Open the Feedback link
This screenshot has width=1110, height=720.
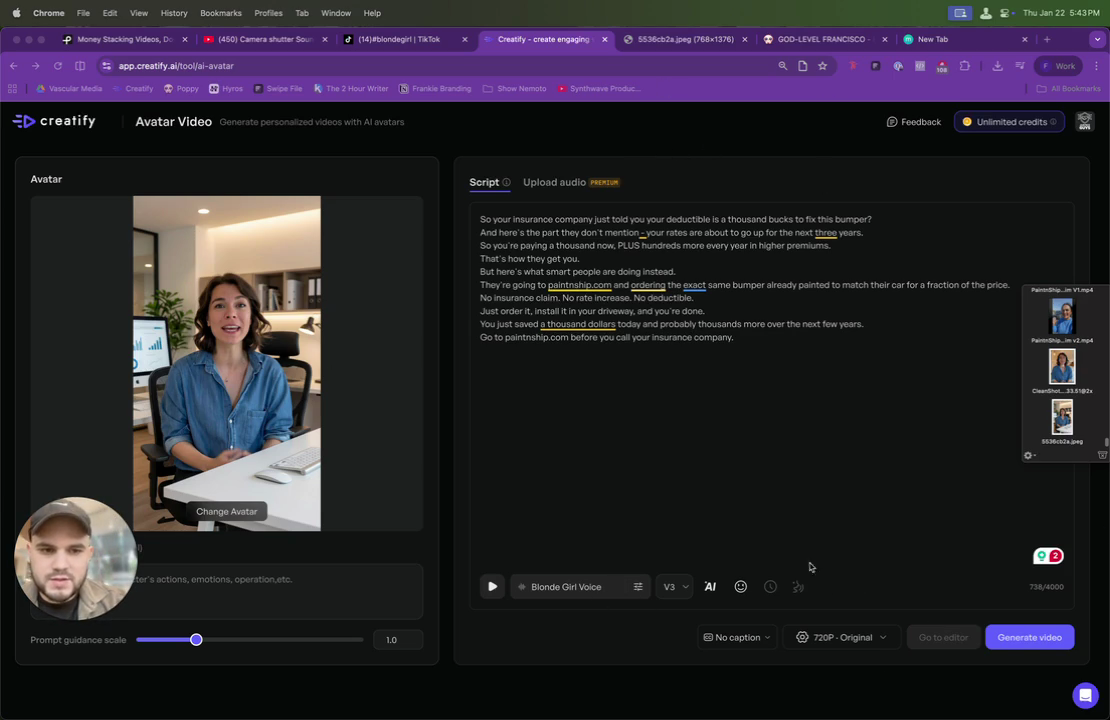914,122
